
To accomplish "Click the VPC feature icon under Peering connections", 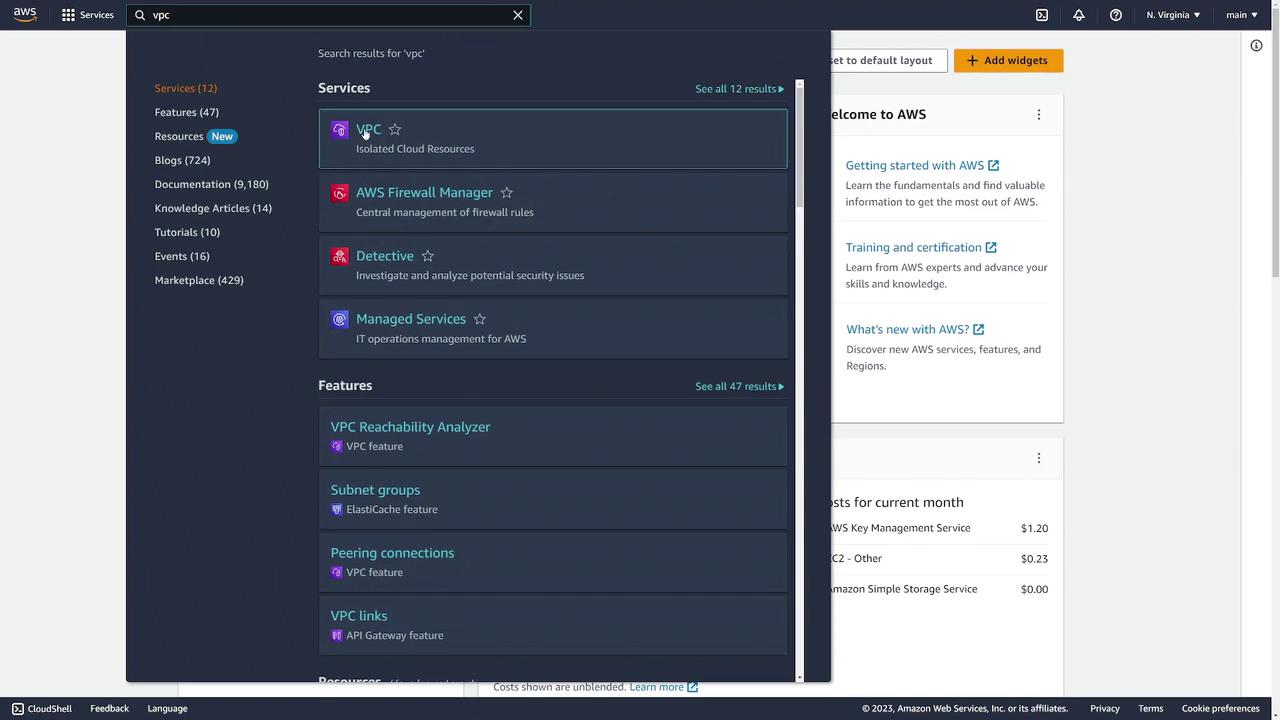I will tap(337, 572).
